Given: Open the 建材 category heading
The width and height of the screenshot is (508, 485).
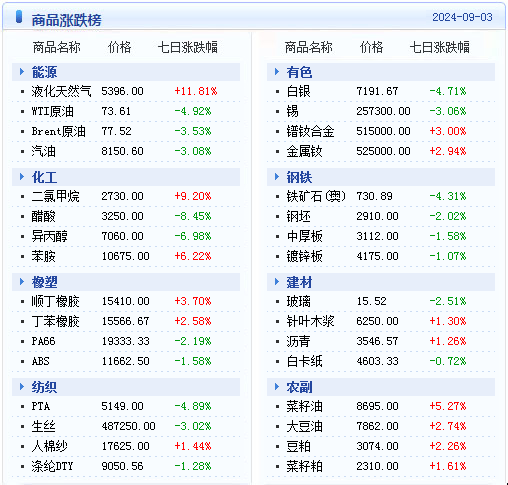Looking at the screenshot, I should point(299,282).
